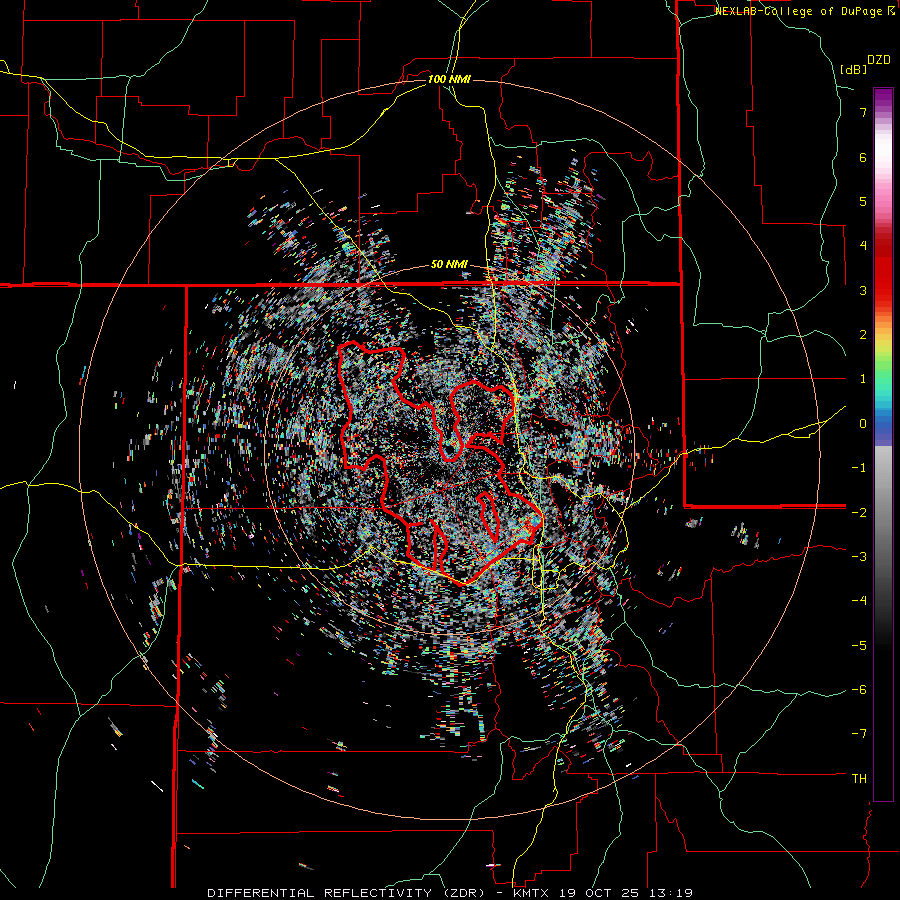900x900 pixels.
Task: Click the 6 value on the color scale
Action: 863,157
